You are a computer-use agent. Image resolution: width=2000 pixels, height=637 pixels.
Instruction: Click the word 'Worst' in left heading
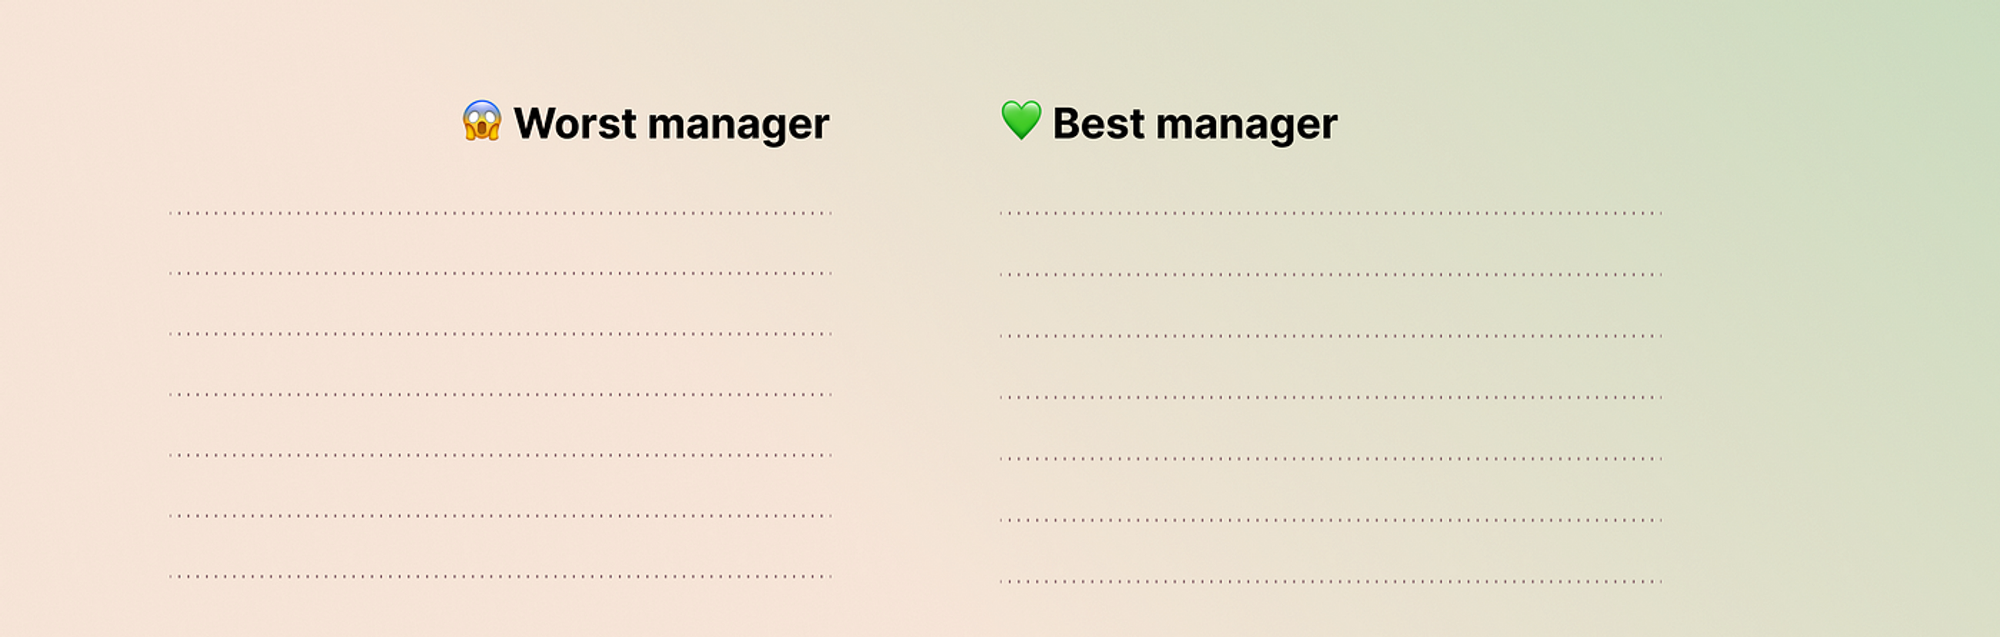pos(575,123)
